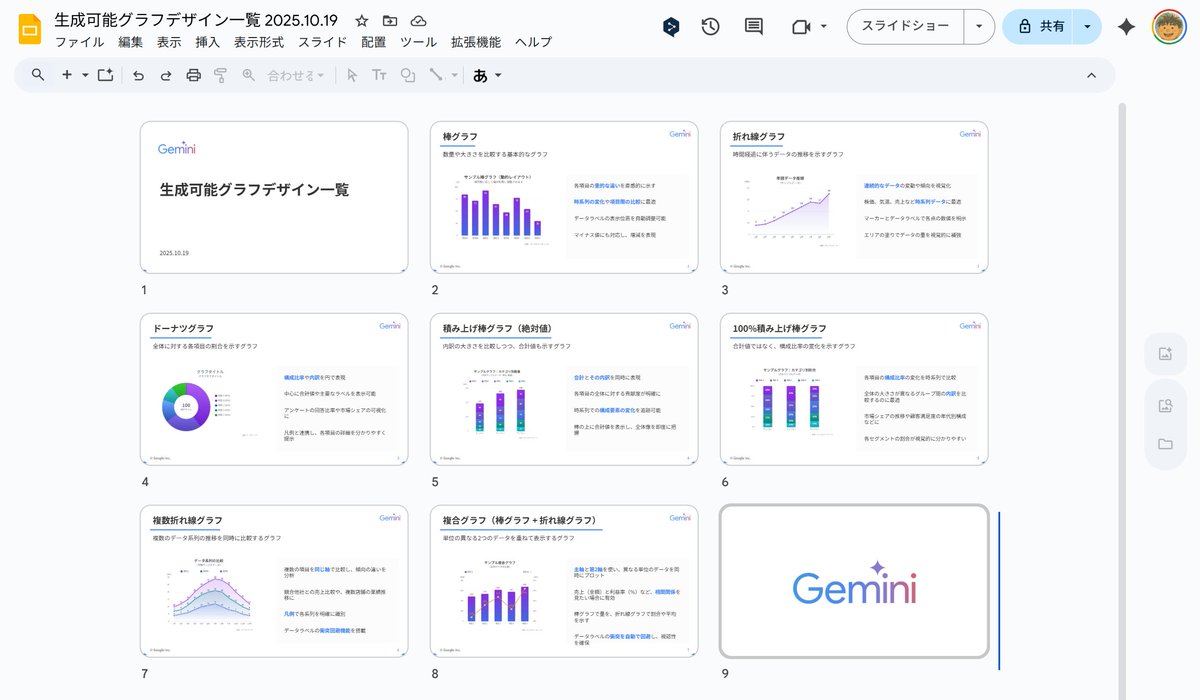Click the zoom magnifier tool
Viewport: 1200px width, 700px height.
(249, 75)
